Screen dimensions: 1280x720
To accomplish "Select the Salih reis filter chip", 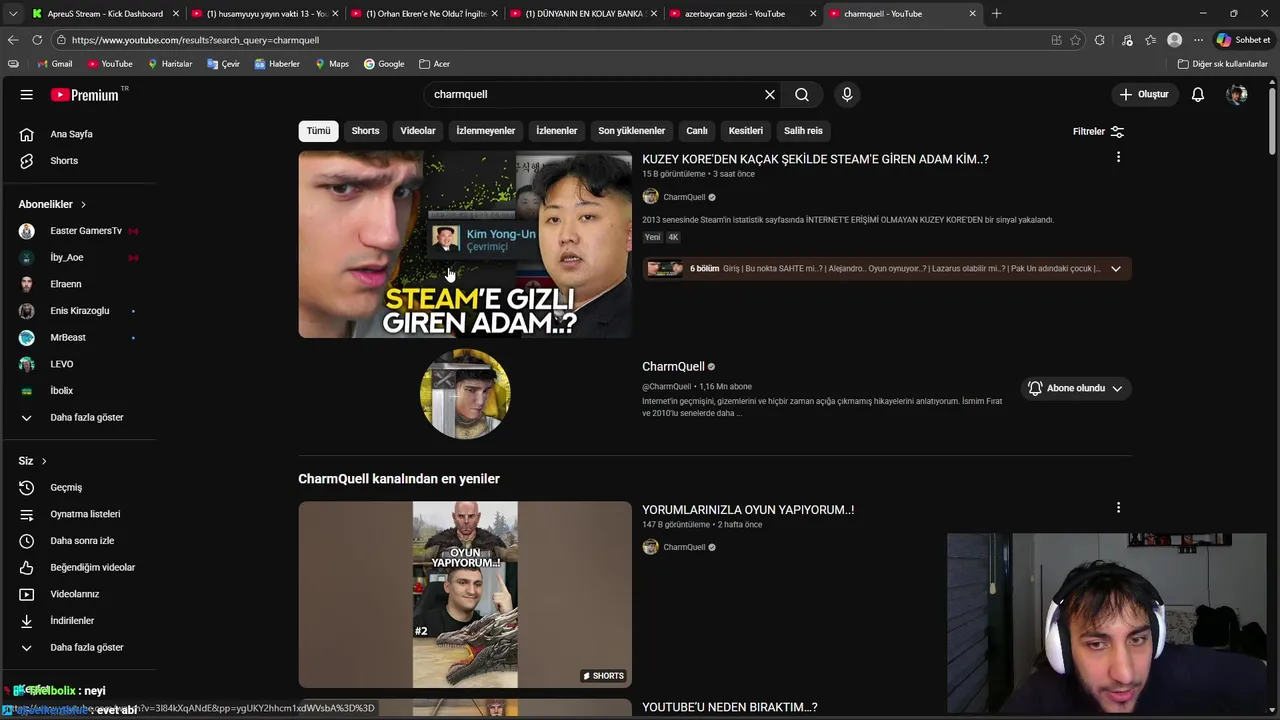I will pos(803,131).
